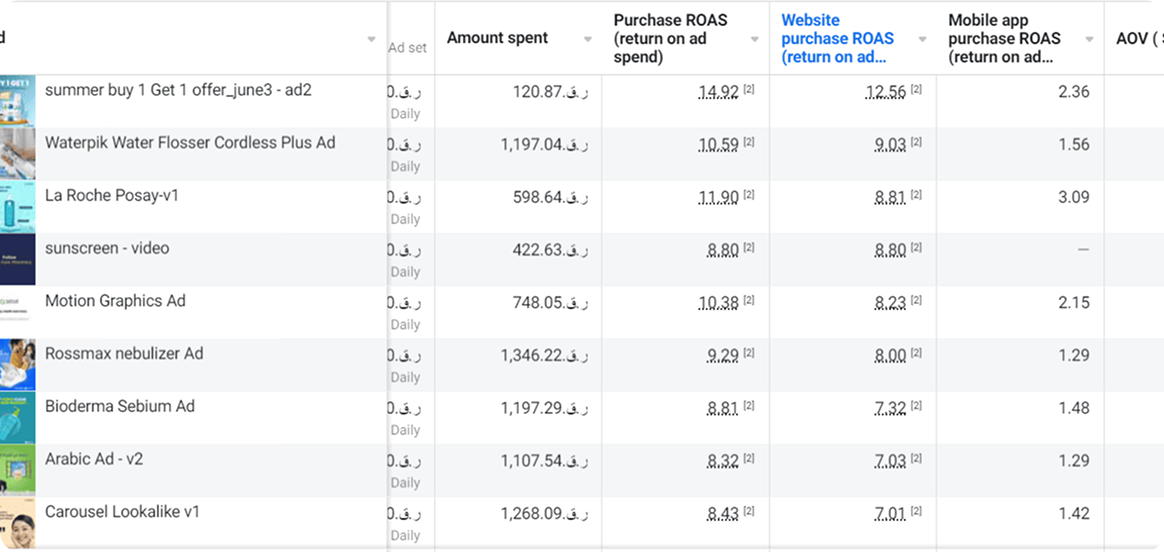Click the Bioderma Sebium ad thumbnail
Viewport: 1164px width, 552px height.
[x=17, y=418]
